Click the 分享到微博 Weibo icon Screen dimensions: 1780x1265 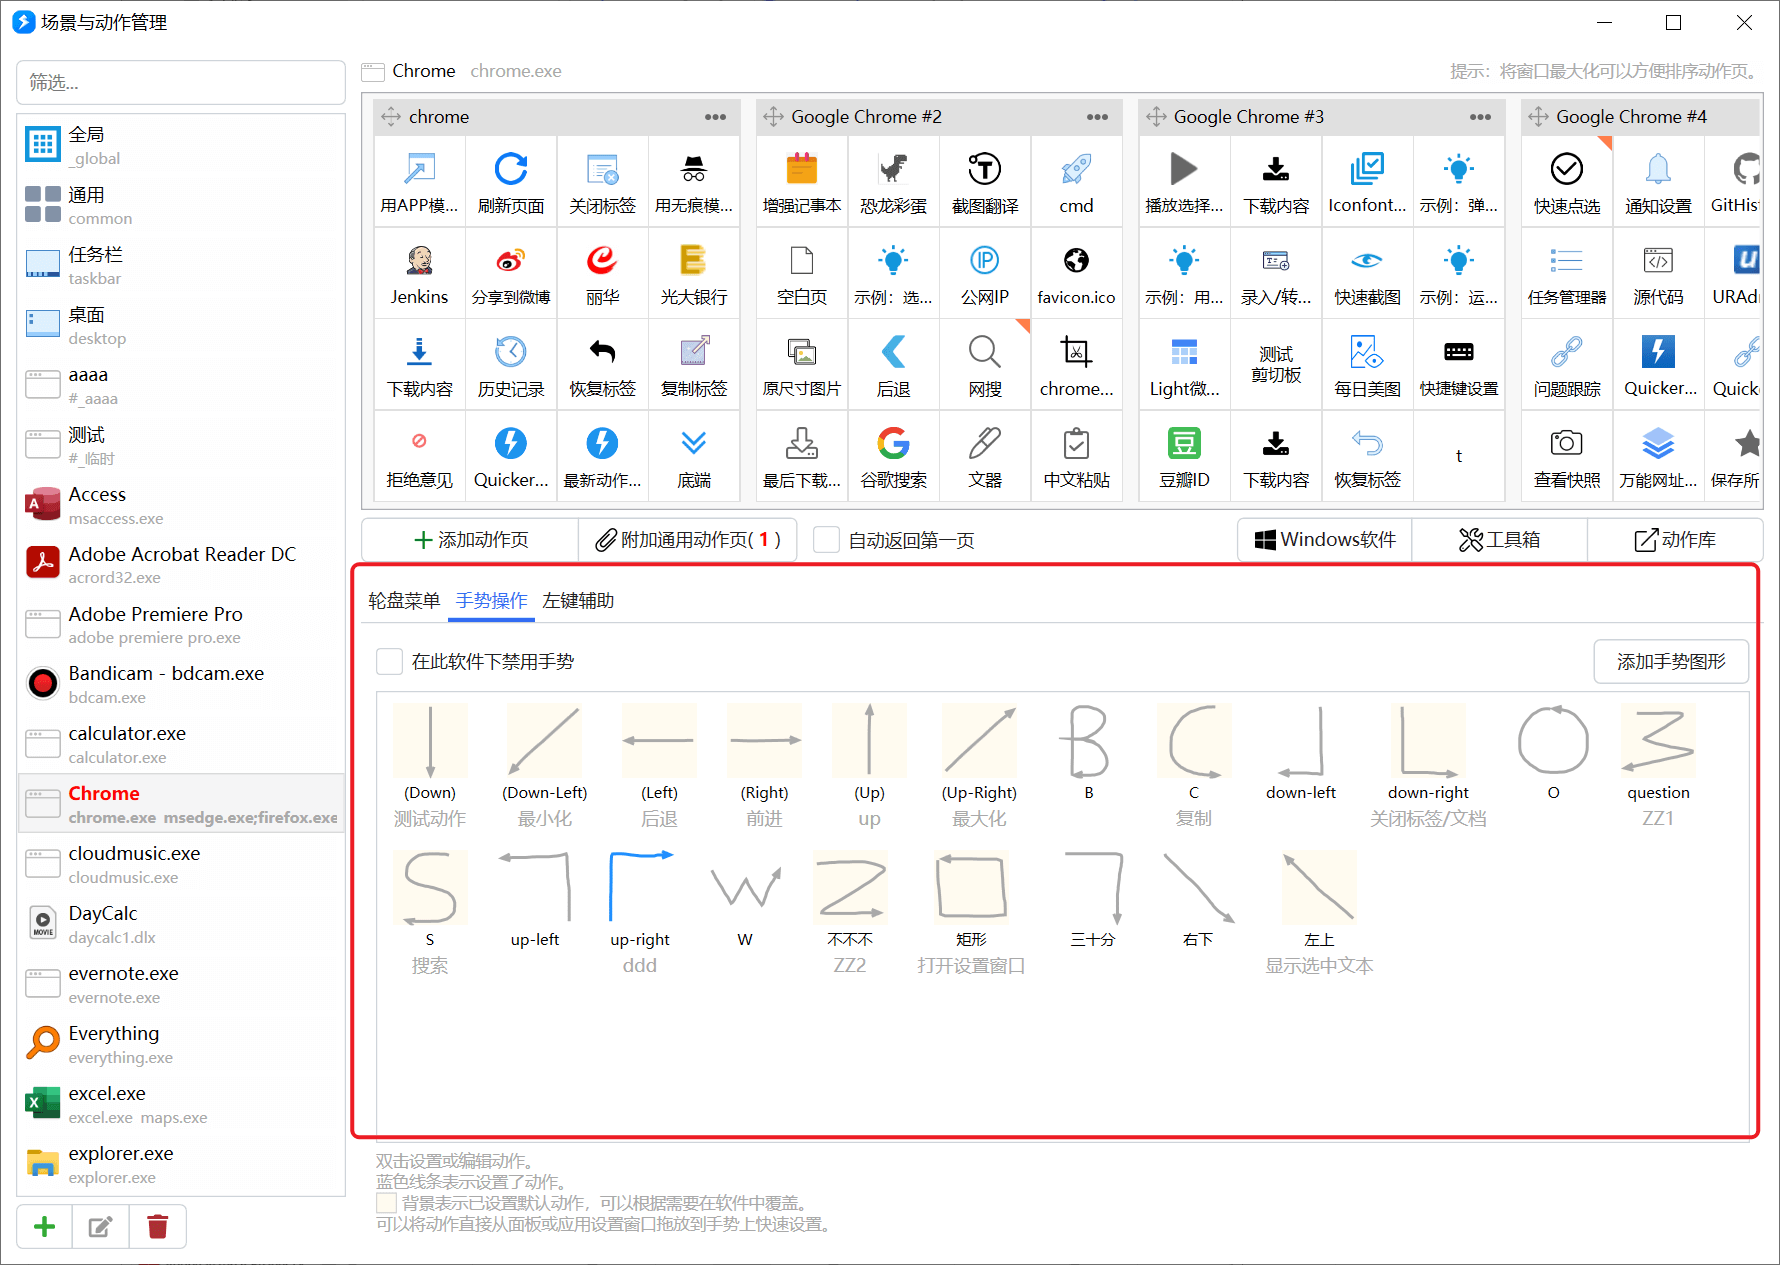click(511, 261)
